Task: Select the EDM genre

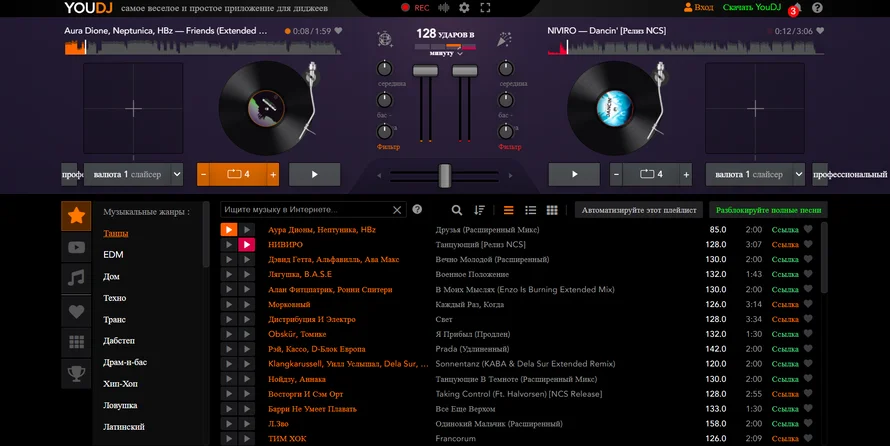Action: pos(113,255)
